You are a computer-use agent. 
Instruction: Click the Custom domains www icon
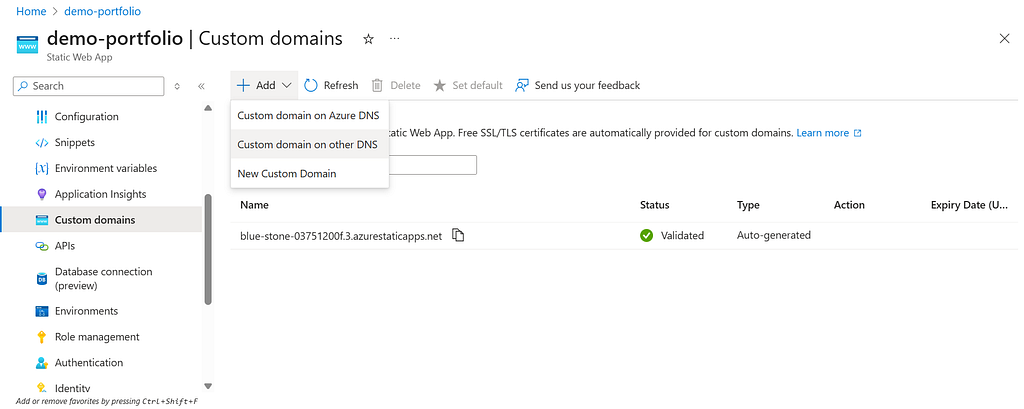[x=42, y=220]
